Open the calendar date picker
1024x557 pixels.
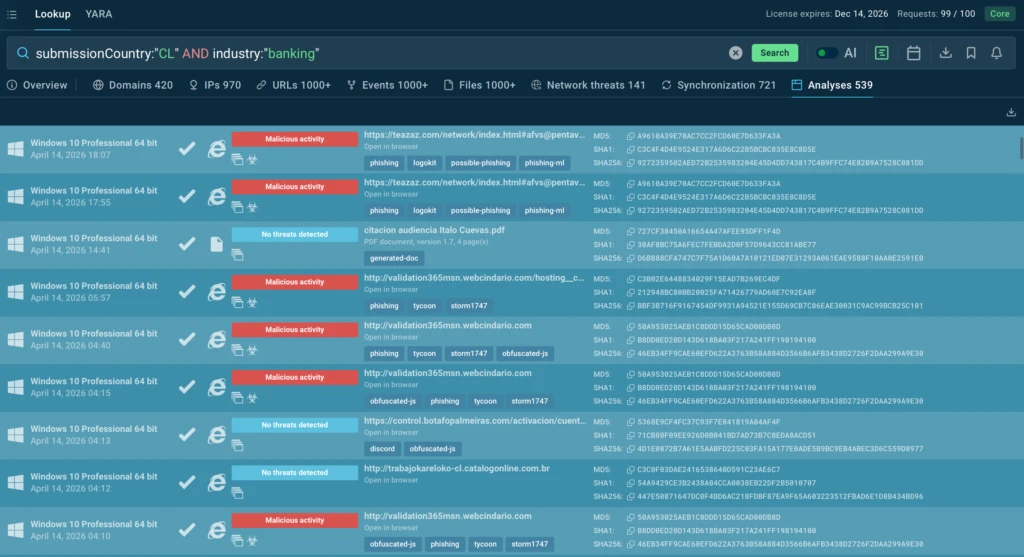(x=913, y=53)
